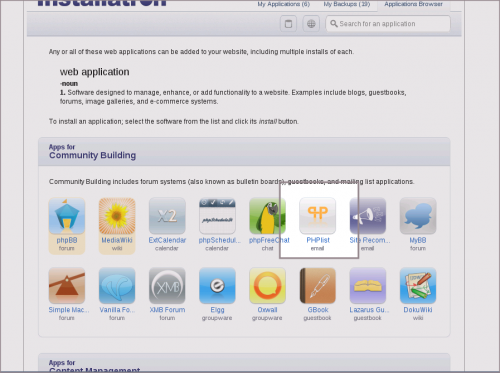Screen dimensions: 500x373
Task: Select the DokuWiki icon
Action: [418, 286]
